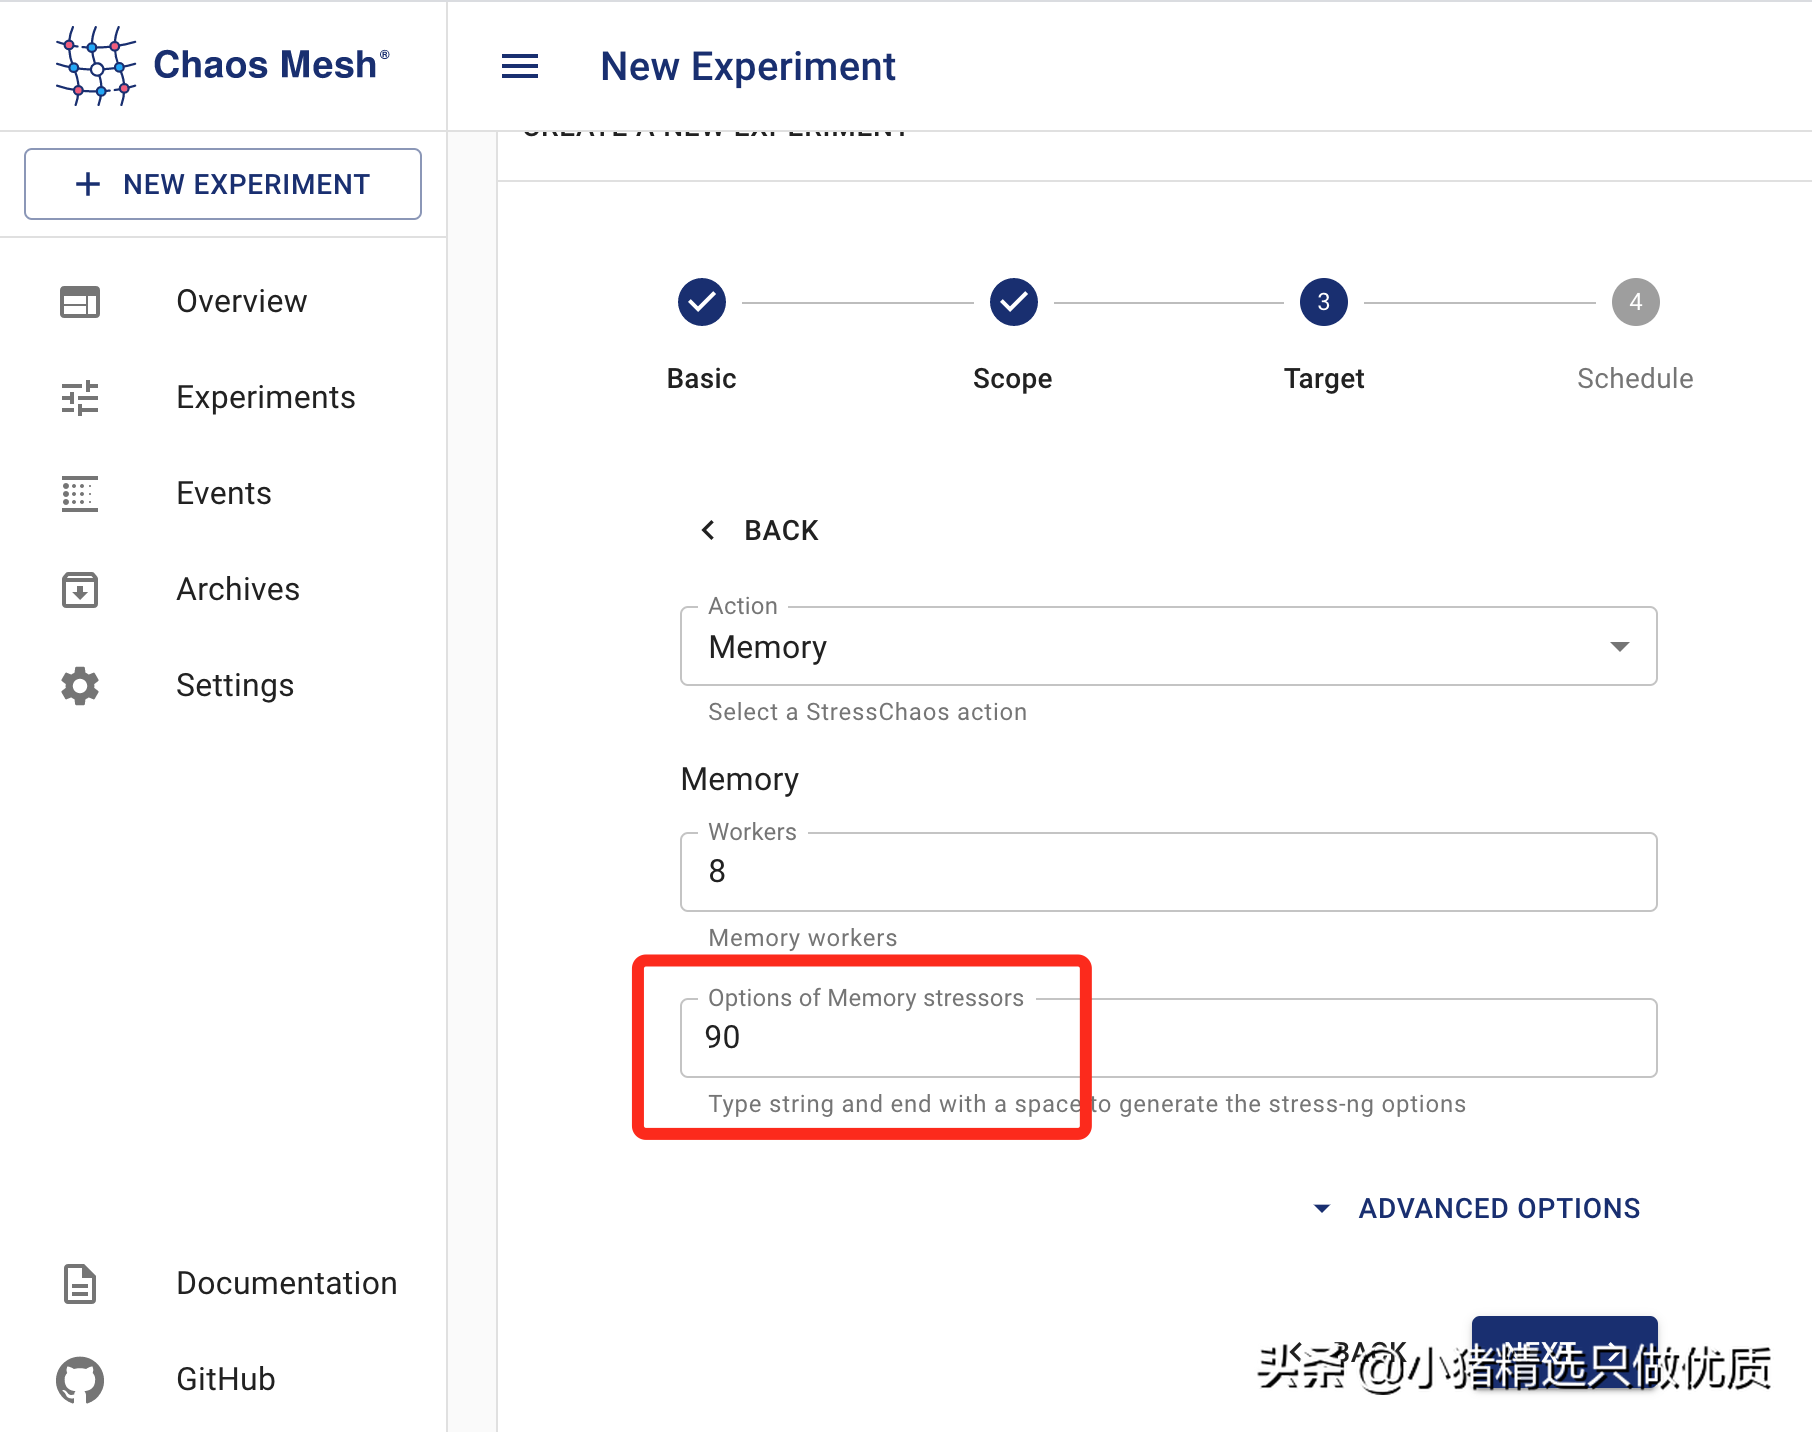Viewport: 1812px width, 1432px height.
Task: Open Overview from the sidebar
Action: [223, 302]
